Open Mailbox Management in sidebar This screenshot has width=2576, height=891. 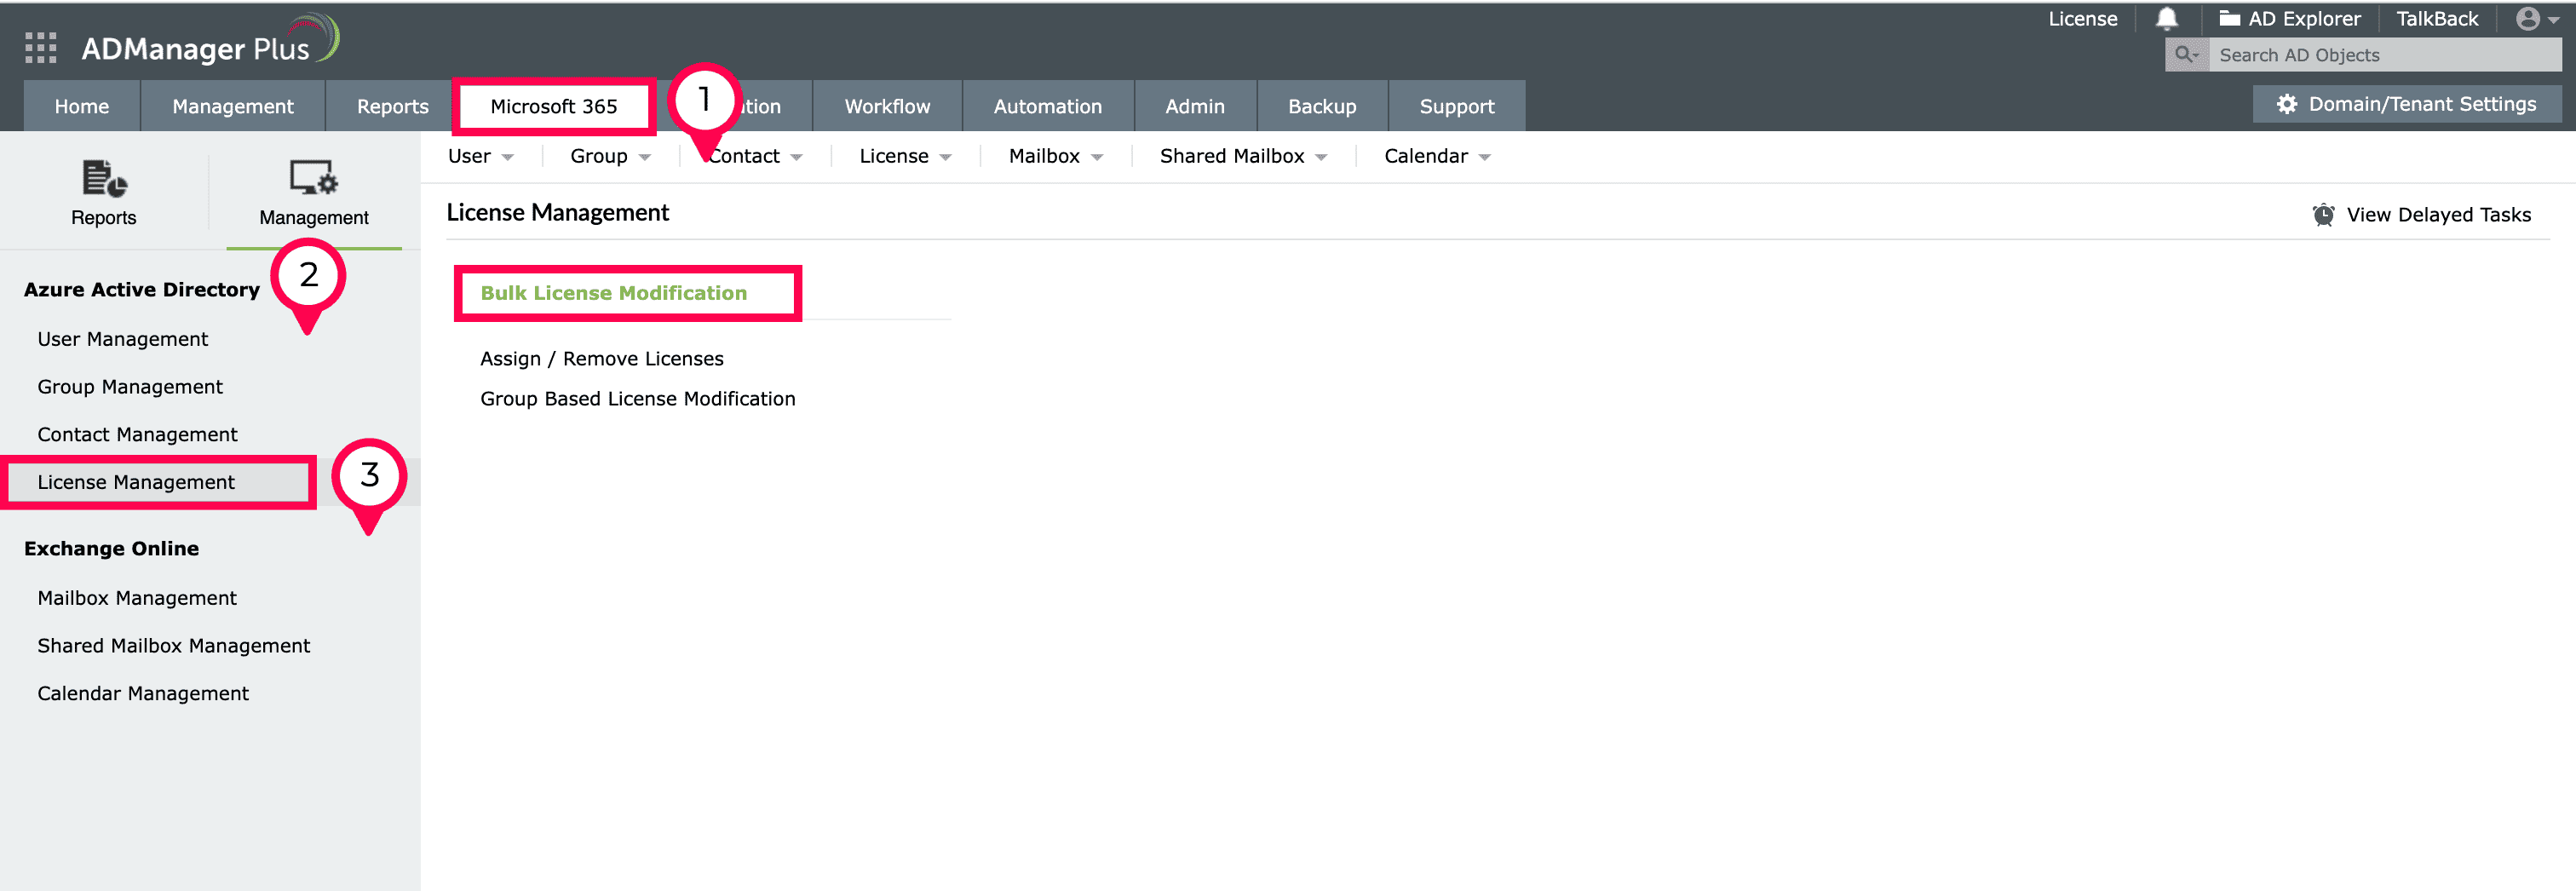point(137,598)
